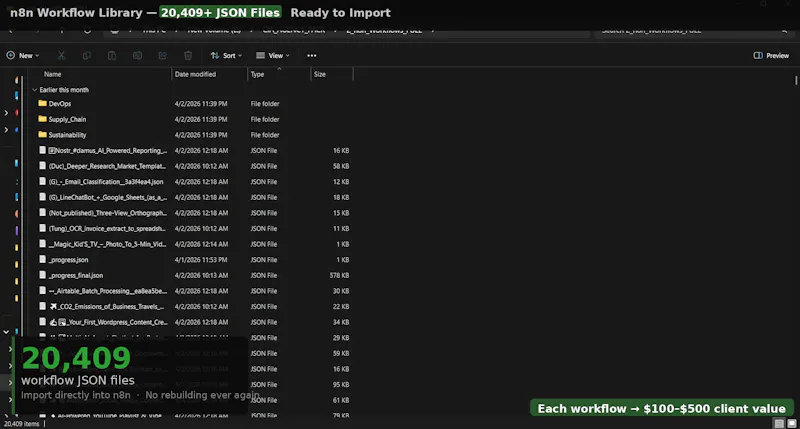
Task: Click the 4/2/2026 12:14 AM date cell
Action: (202, 244)
